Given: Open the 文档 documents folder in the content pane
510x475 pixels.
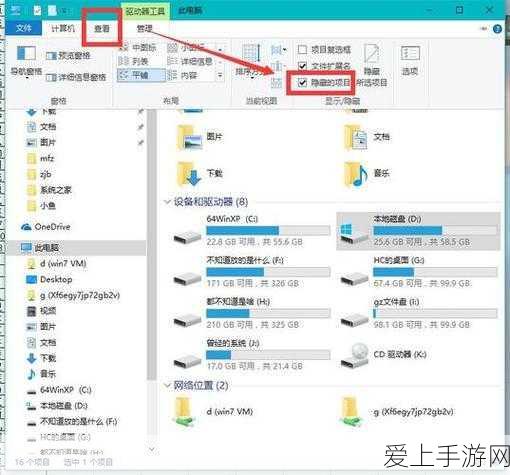Looking at the screenshot, I should [367, 137].
